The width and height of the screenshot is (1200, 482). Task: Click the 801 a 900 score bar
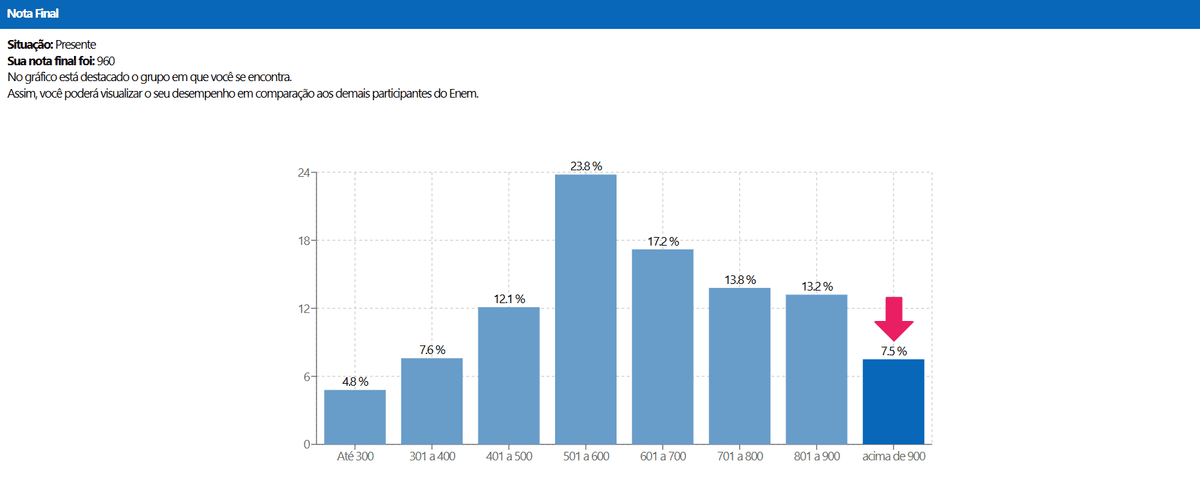(x=816, y=369)
